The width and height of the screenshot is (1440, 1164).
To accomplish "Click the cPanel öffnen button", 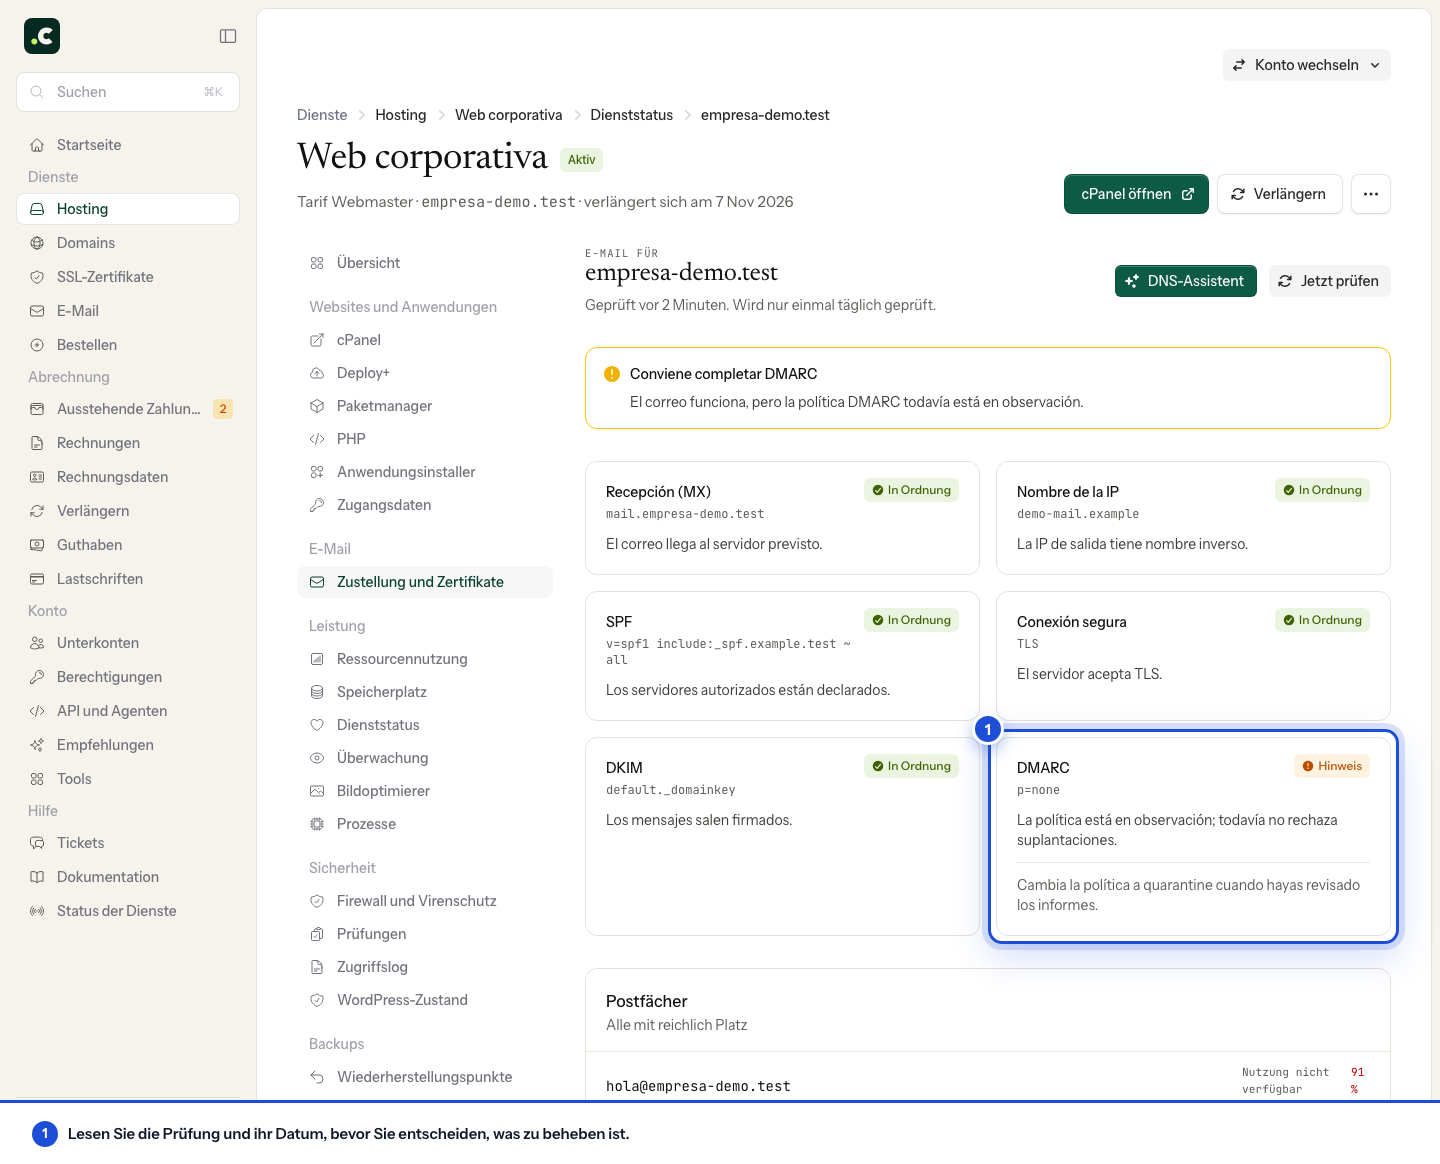I will [x=1136, y=194].
